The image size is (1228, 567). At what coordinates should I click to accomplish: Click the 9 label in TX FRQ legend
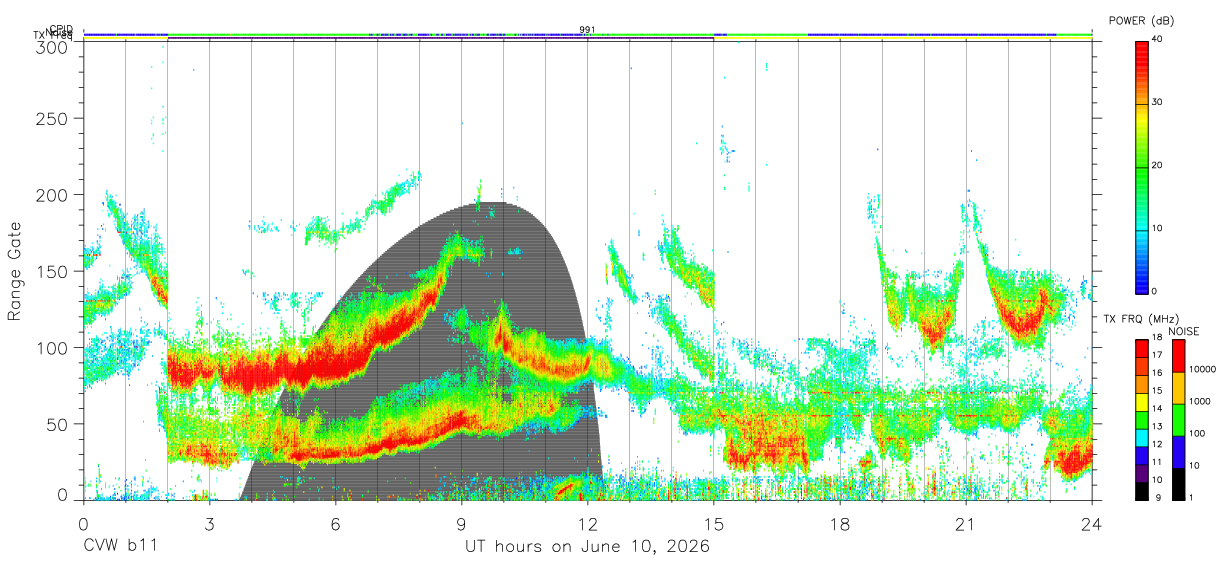pos(1157,496)
